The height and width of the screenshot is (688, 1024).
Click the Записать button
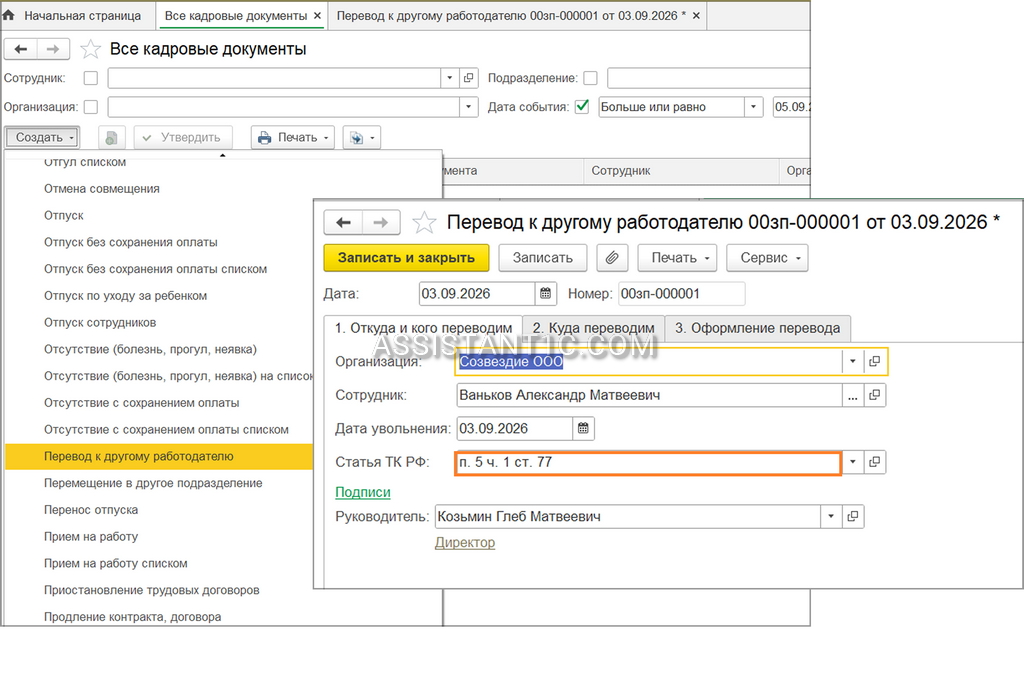543,258
